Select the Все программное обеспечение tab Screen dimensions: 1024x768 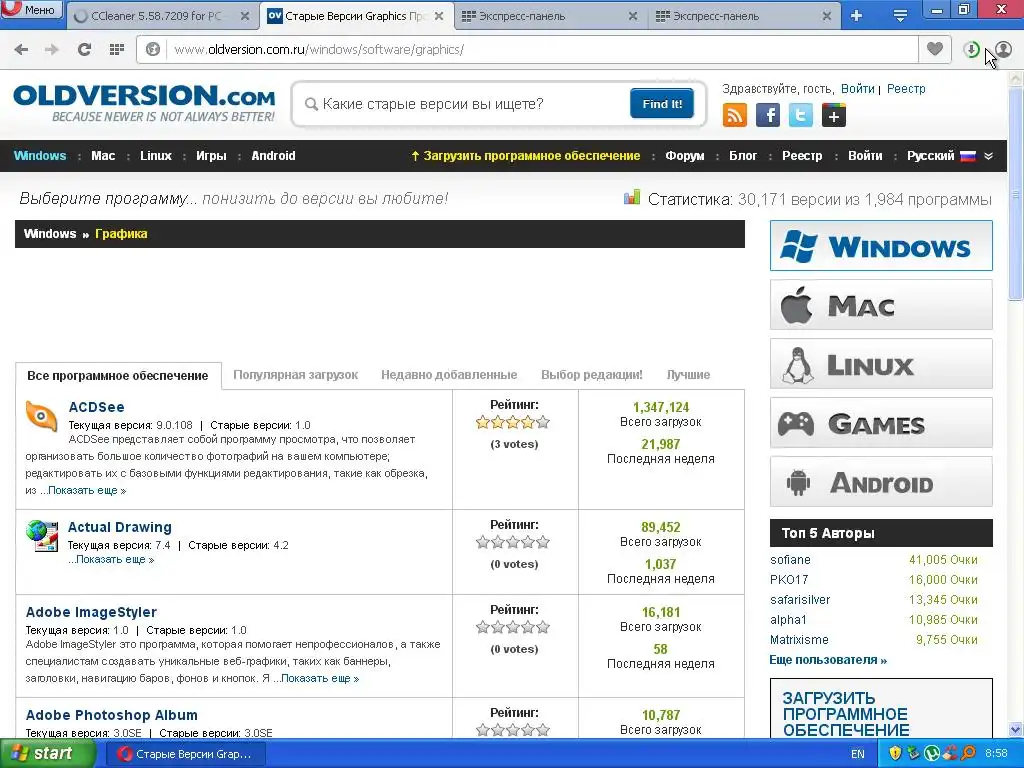(118, 376)
